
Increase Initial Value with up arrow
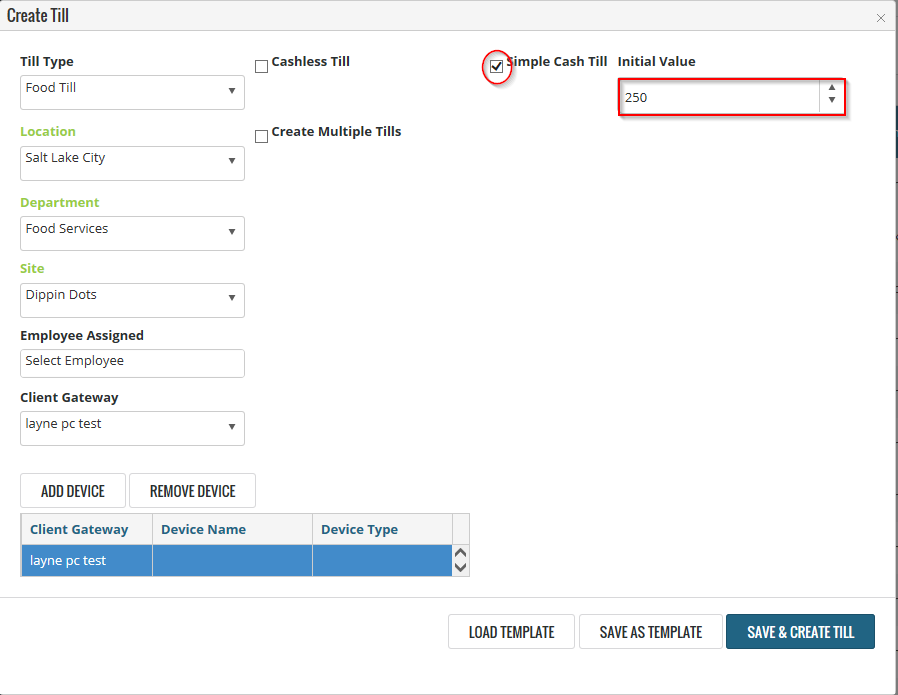832,89
